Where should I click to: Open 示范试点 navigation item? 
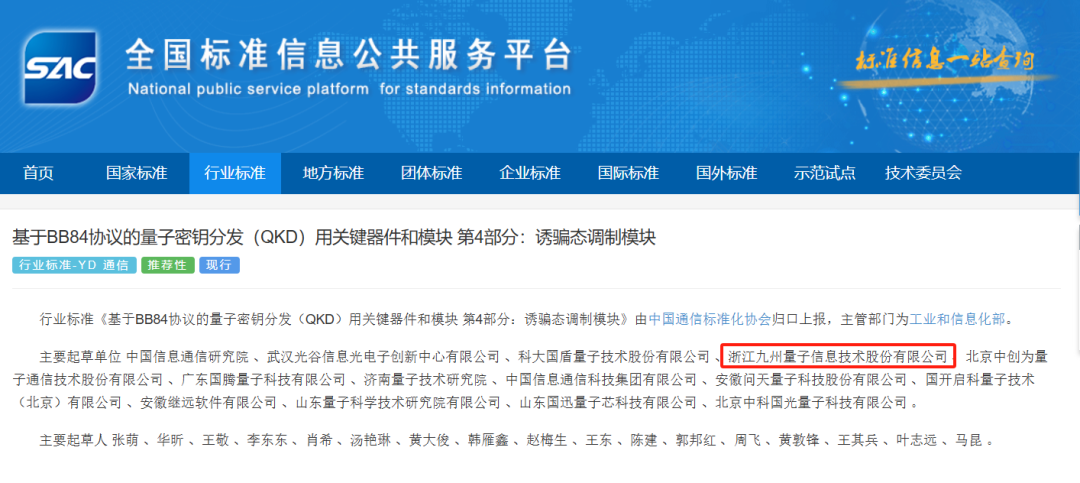824,173
